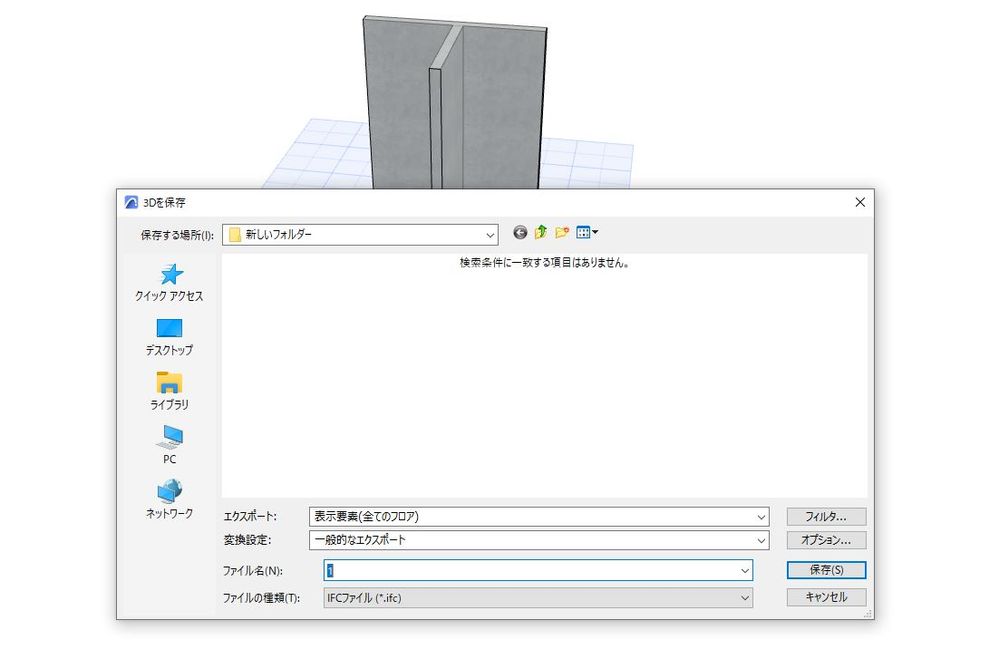Open the view menu icon

(587, 233)
